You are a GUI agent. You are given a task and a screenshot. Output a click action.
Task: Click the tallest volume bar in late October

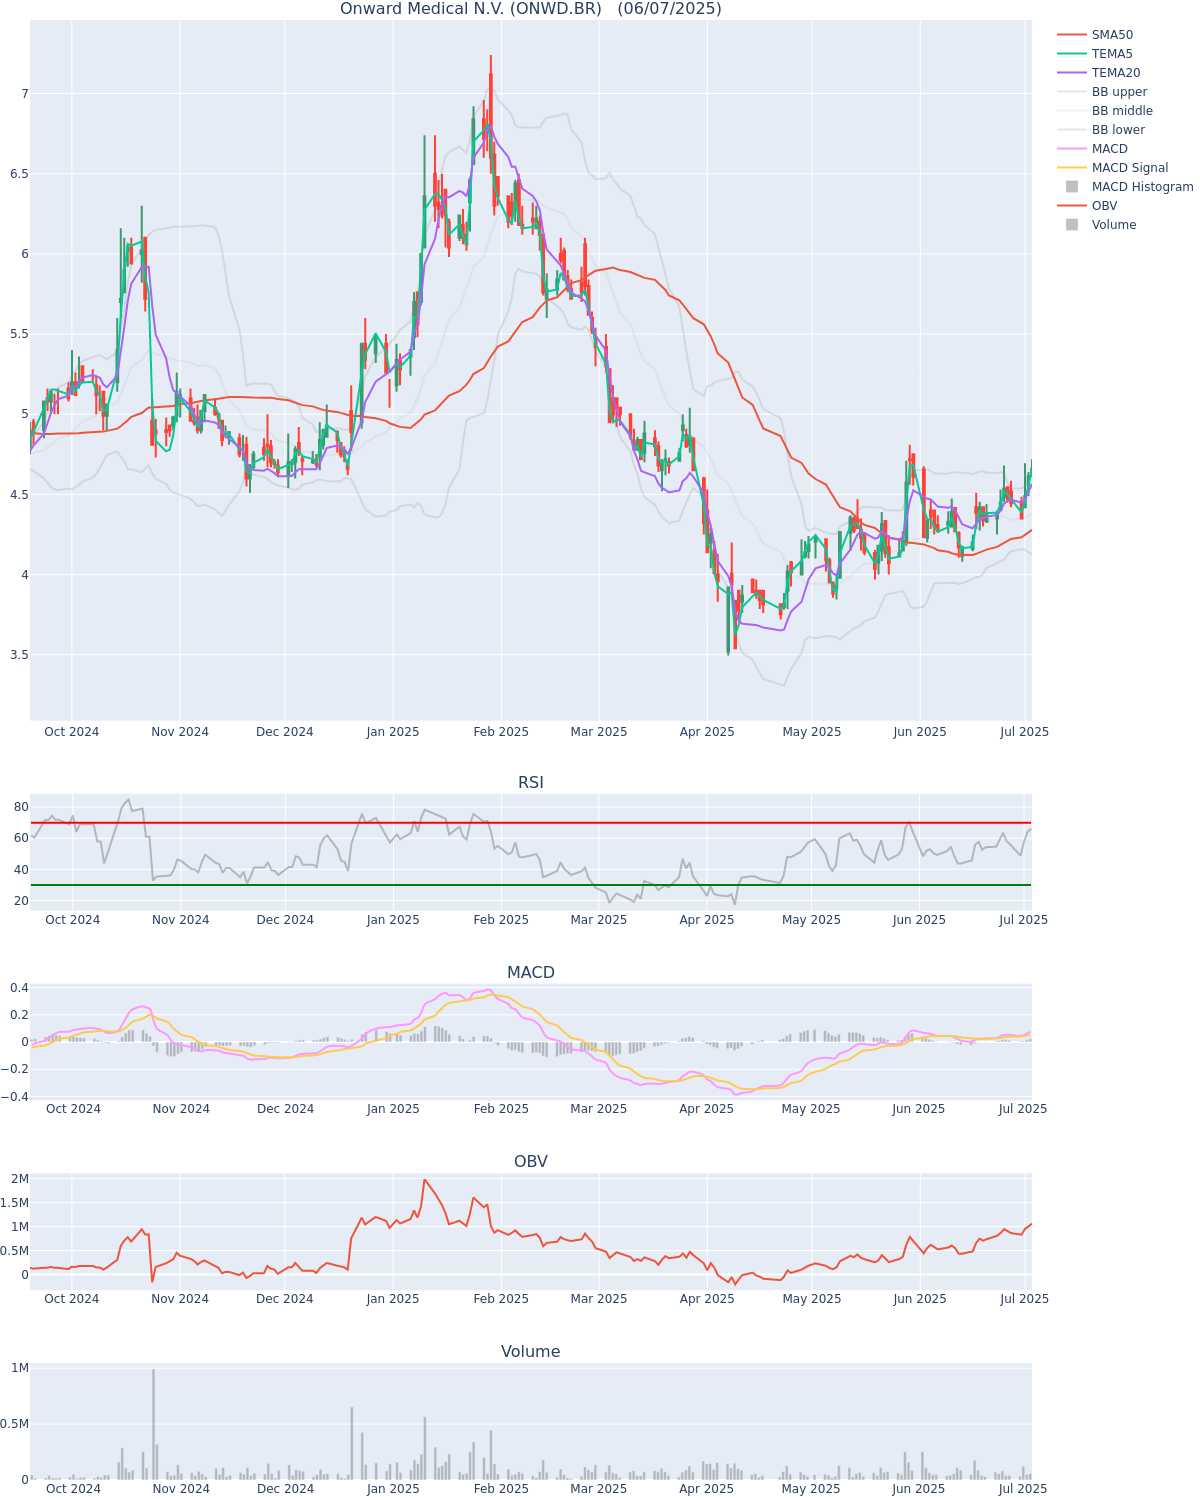coord(153,1424)
